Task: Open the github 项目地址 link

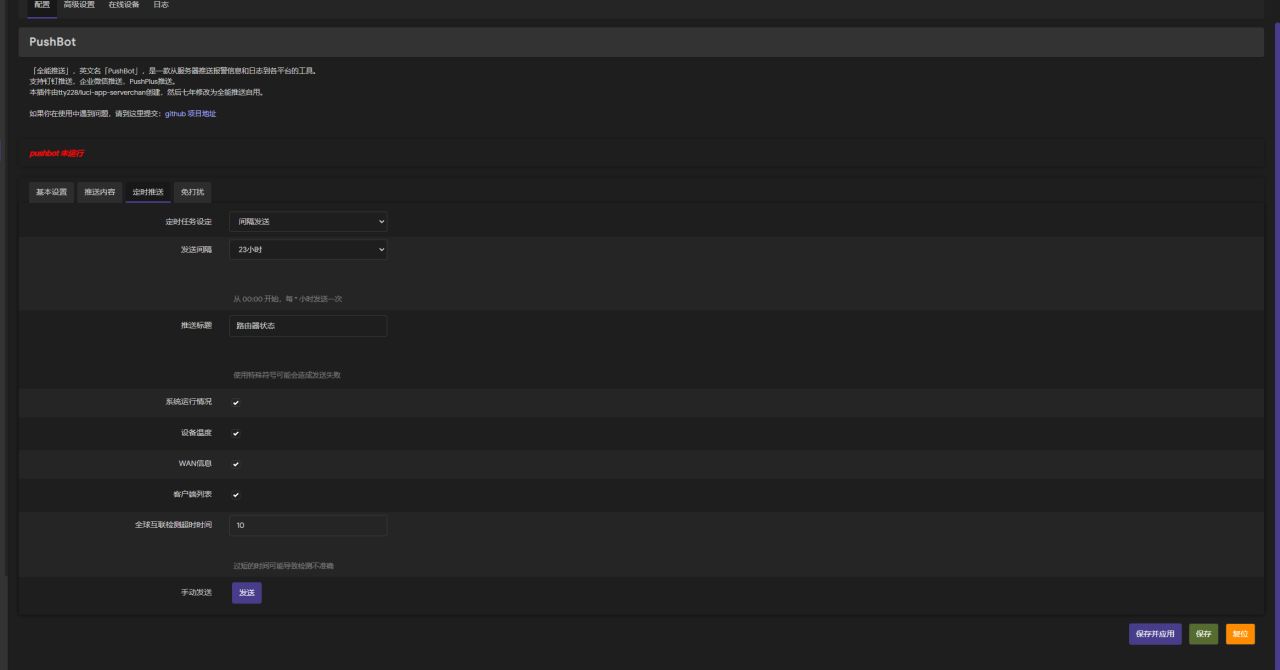Action: 190,114
